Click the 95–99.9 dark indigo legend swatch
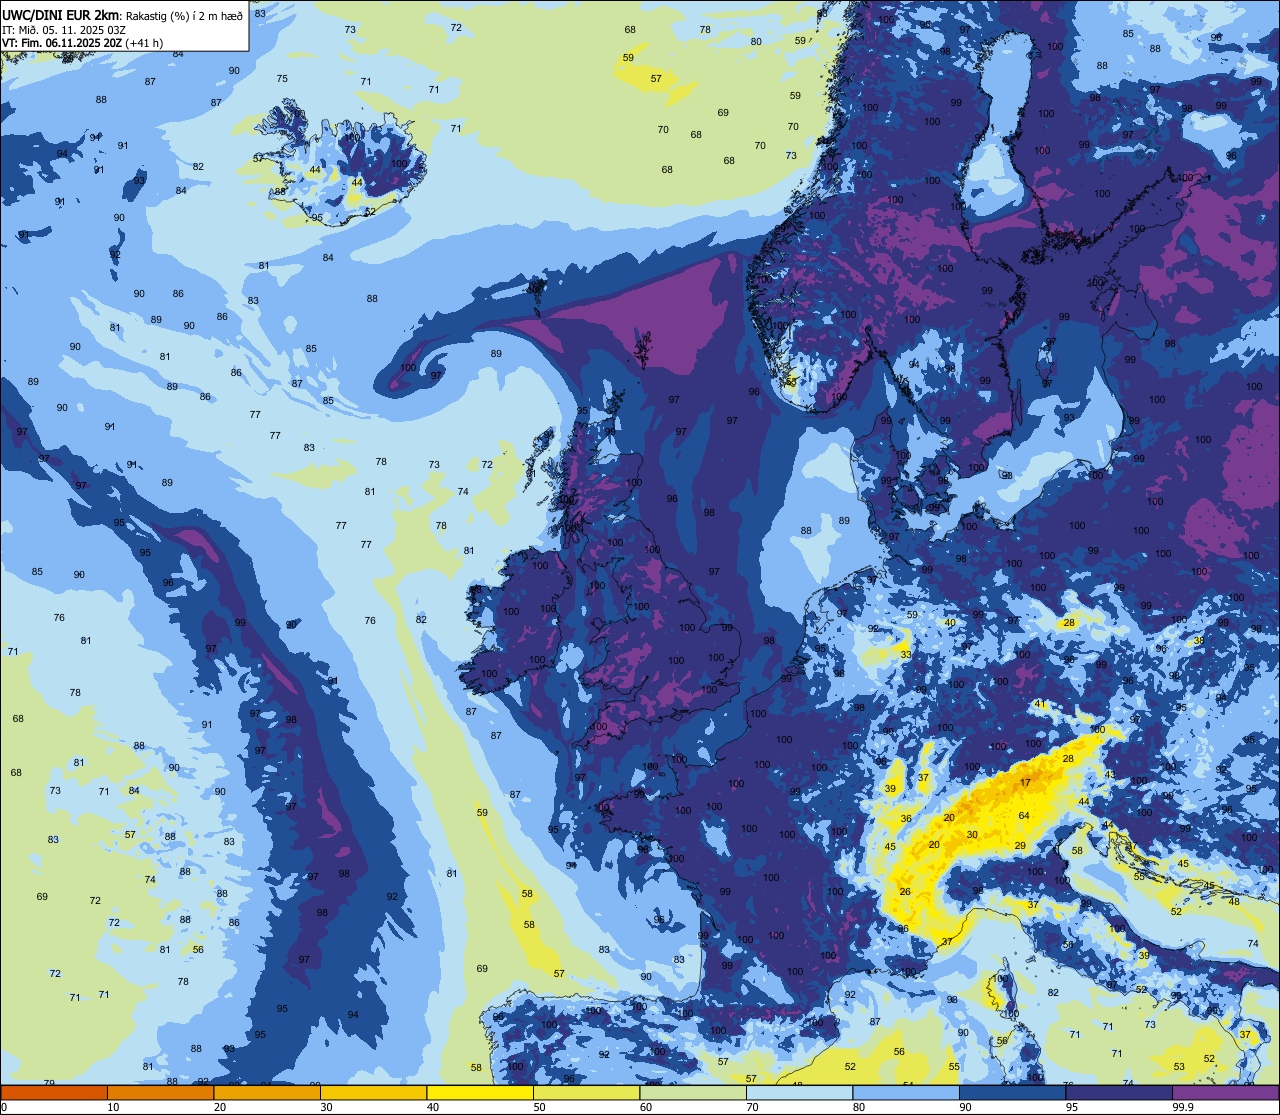 pos(1119,1092)
